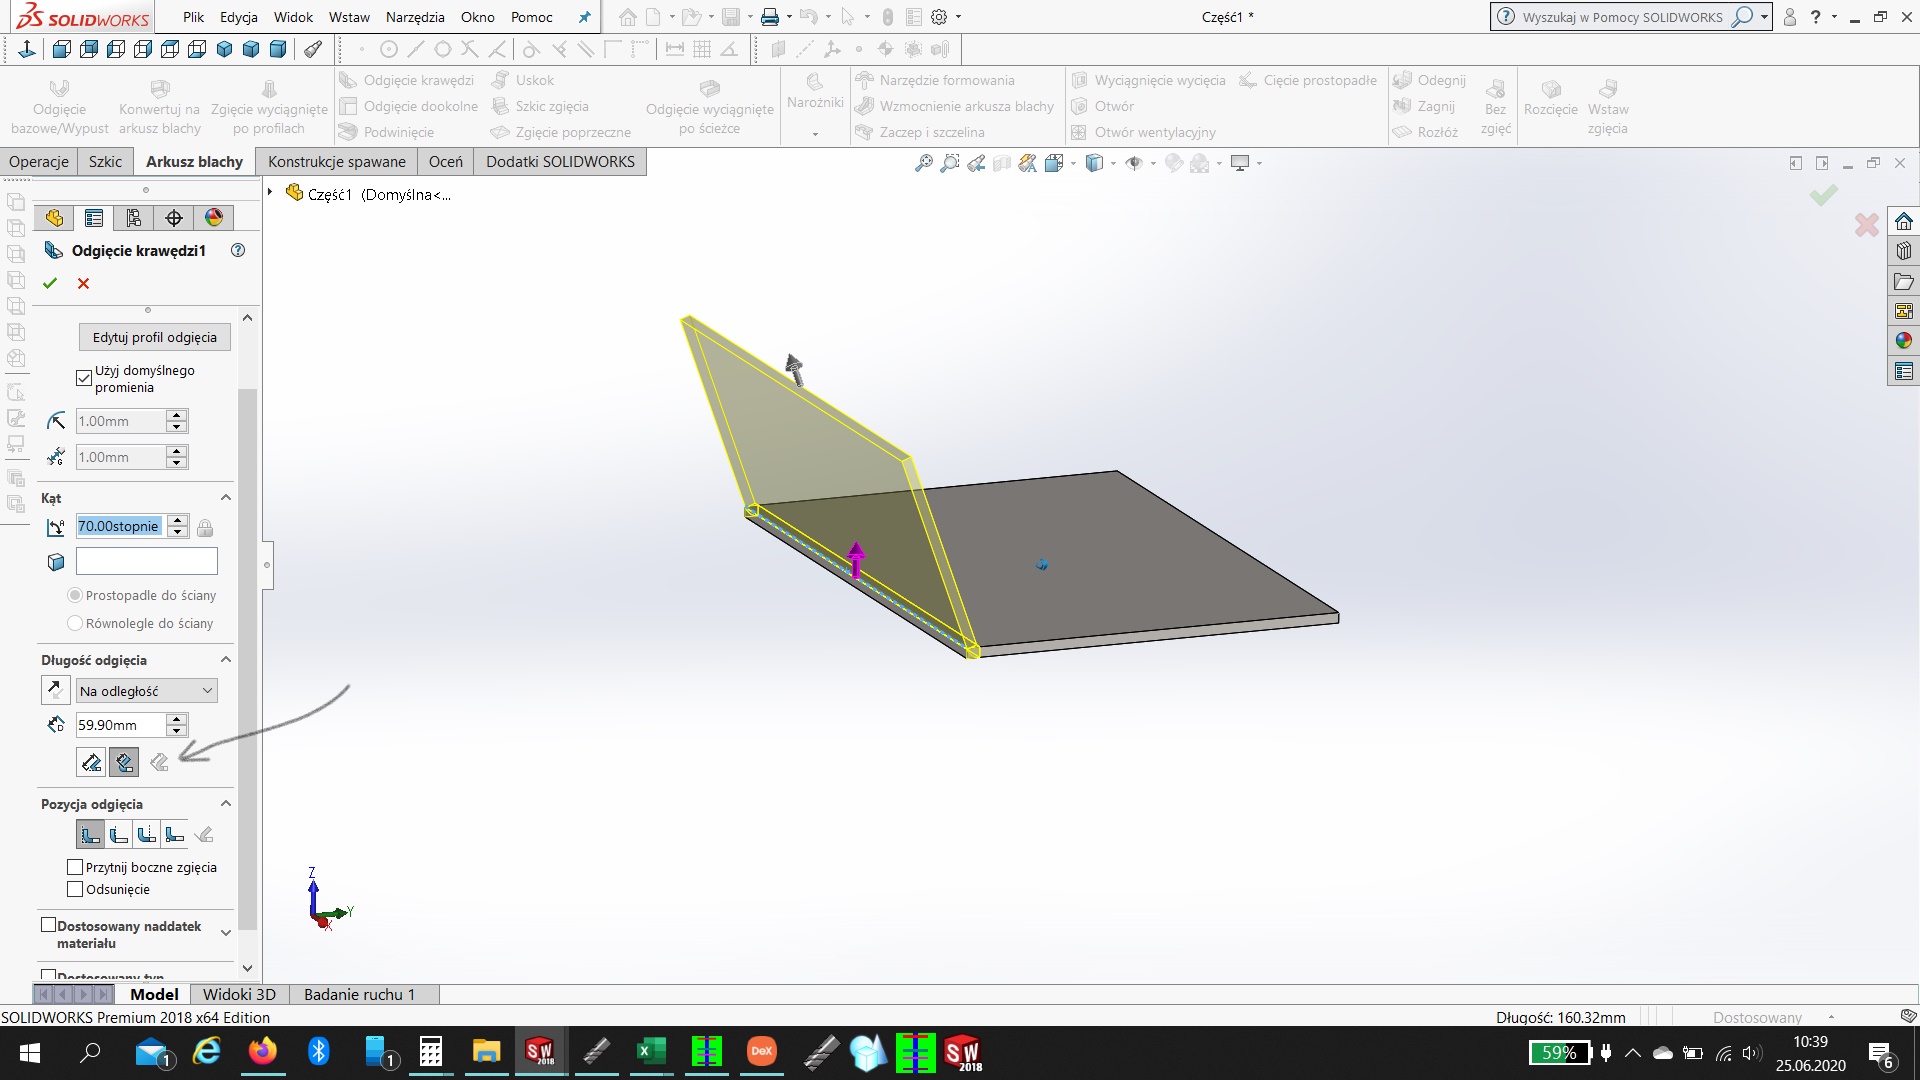Choose Bend from Virtual Sharp position

click(175, 835)
